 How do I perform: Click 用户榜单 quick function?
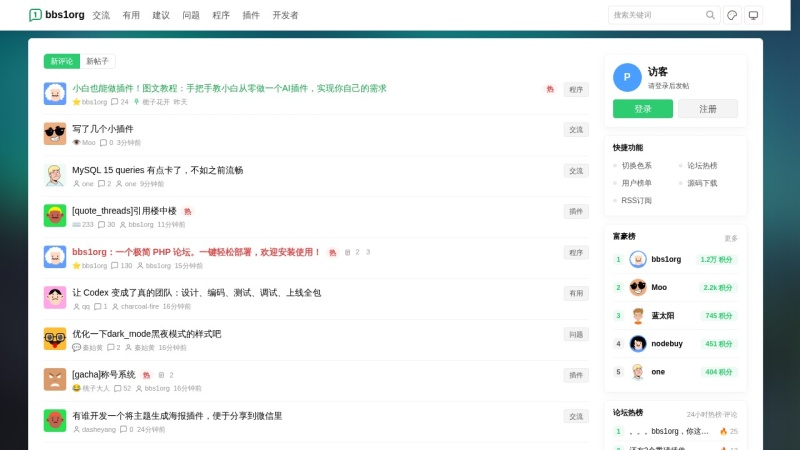click(636, 183)
